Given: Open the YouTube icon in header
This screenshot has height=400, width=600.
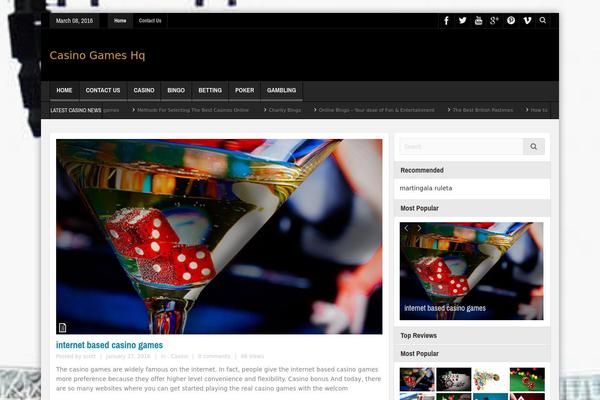Looking at the screenshot, I should click(478, 21).
